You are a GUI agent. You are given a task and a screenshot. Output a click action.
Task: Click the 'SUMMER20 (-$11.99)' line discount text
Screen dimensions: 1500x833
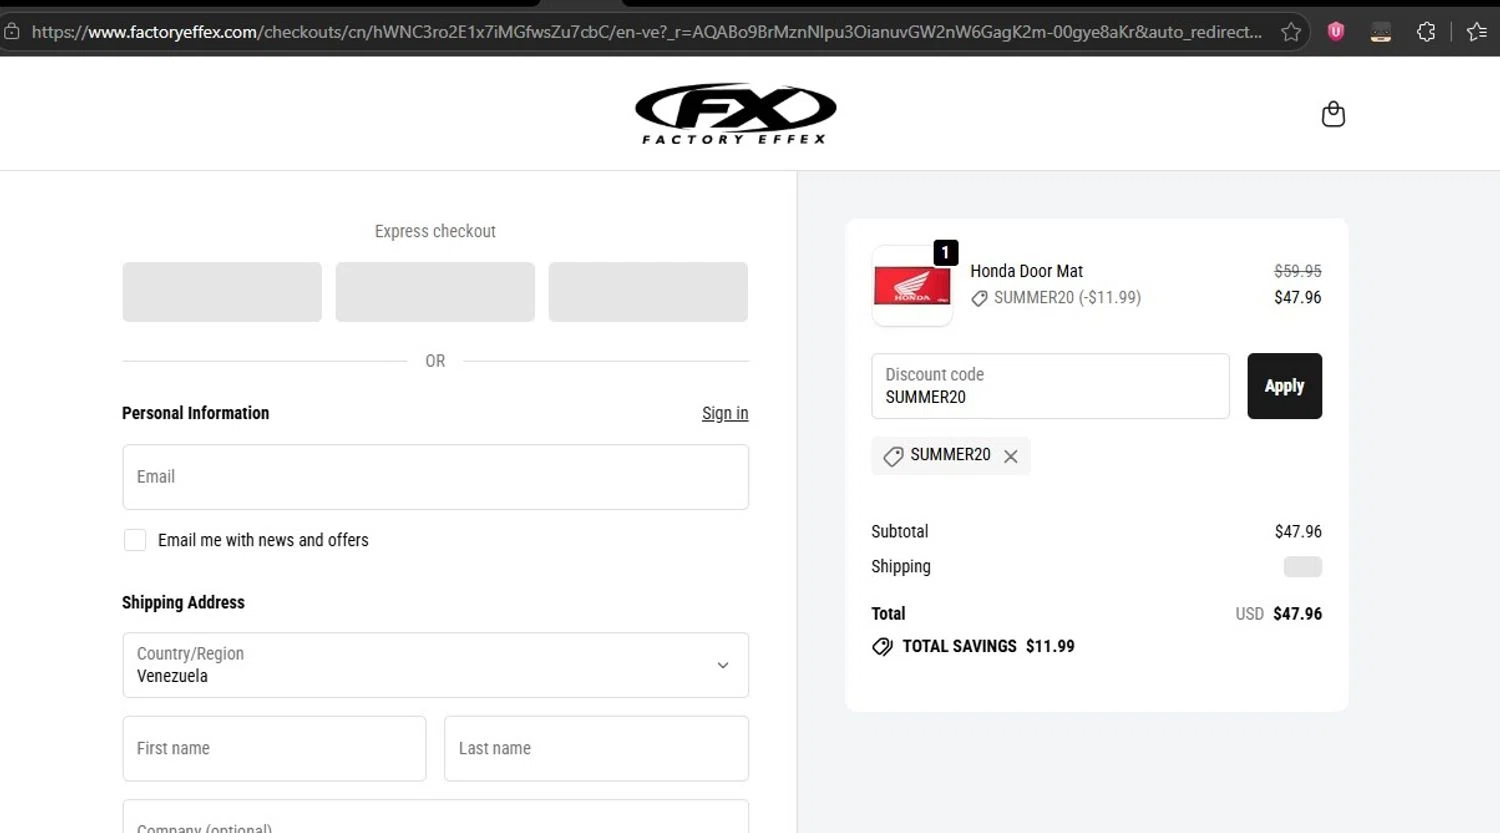coord(1067,297)
